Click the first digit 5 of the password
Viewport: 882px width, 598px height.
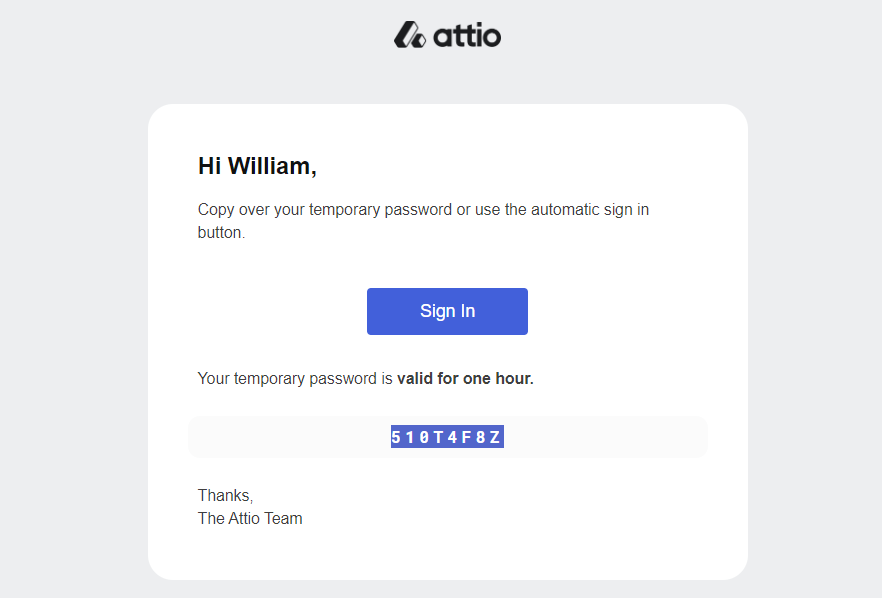coord(397,437)
